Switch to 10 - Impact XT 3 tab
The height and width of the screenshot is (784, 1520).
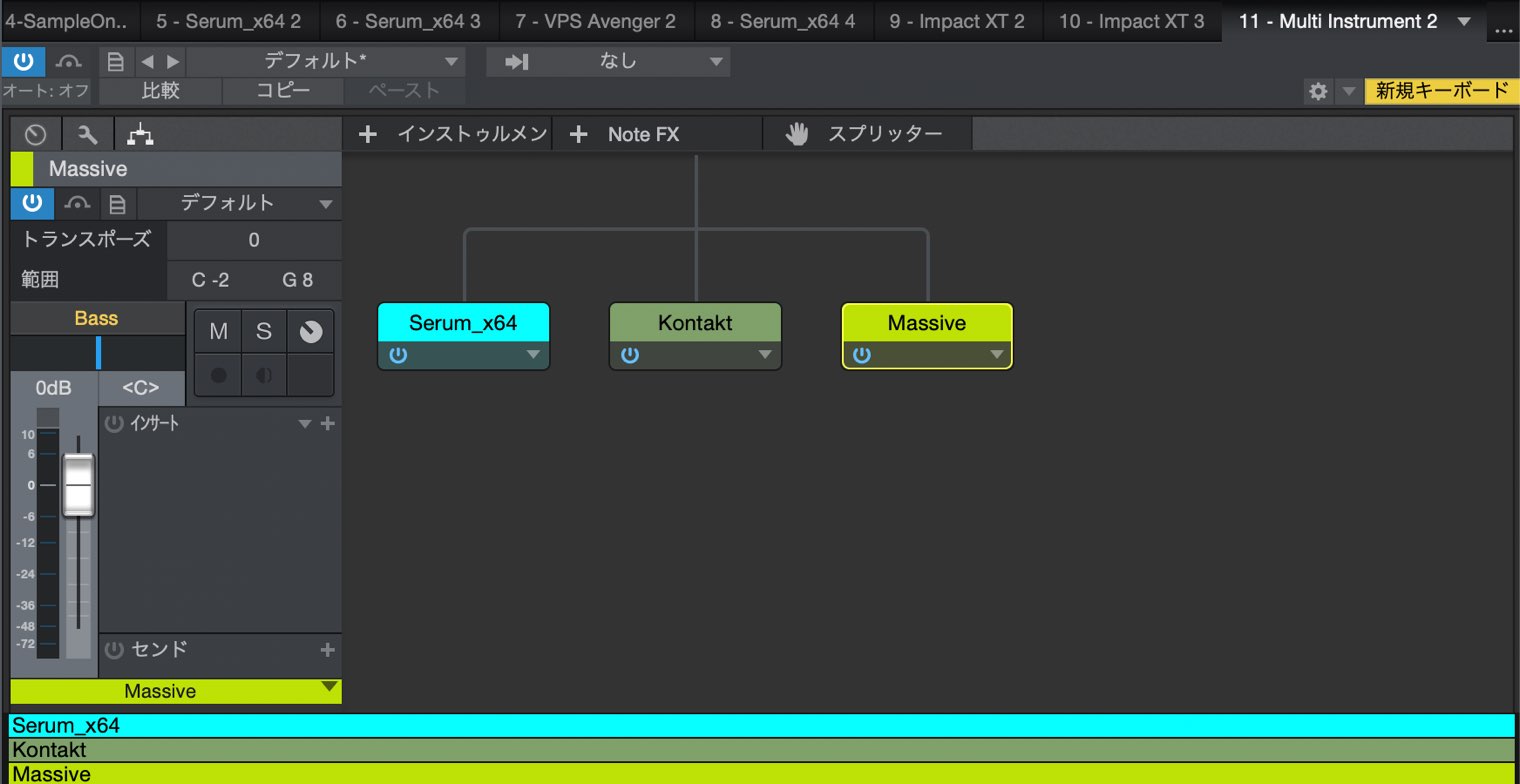(x=1132, y=21)
